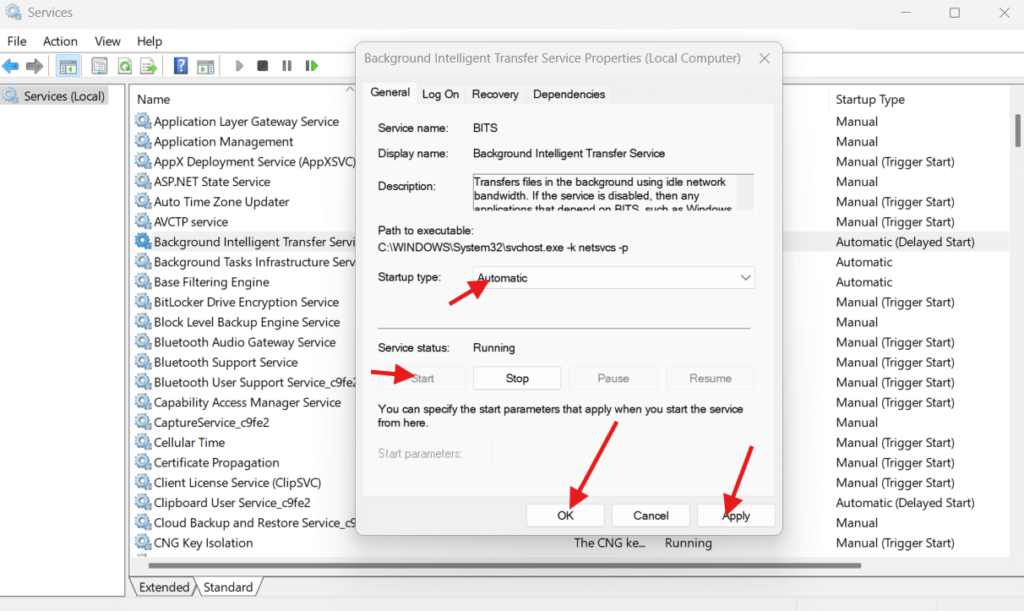Click the Stop Service square toolbar icon
The width and height of the screenshot is (1024, 611).
click(x=263, y=66)
